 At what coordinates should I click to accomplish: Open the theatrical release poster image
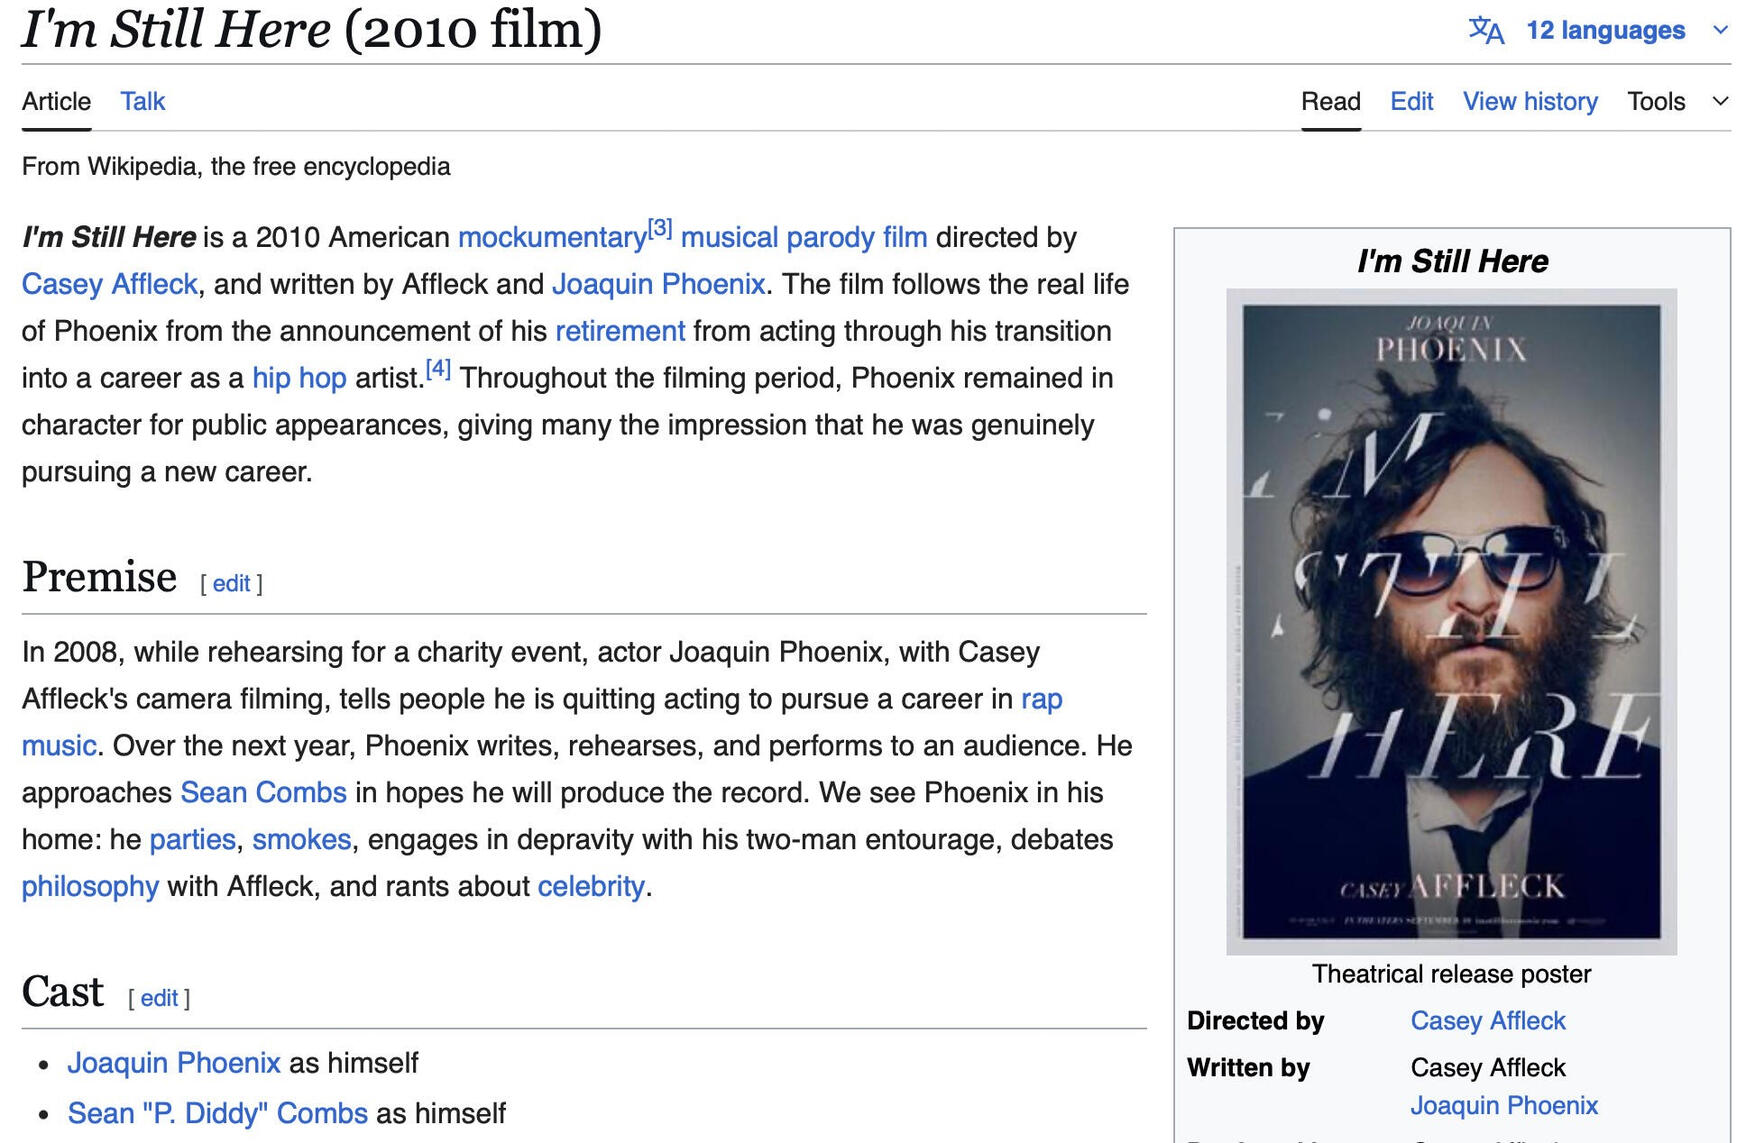point(1450,621)
